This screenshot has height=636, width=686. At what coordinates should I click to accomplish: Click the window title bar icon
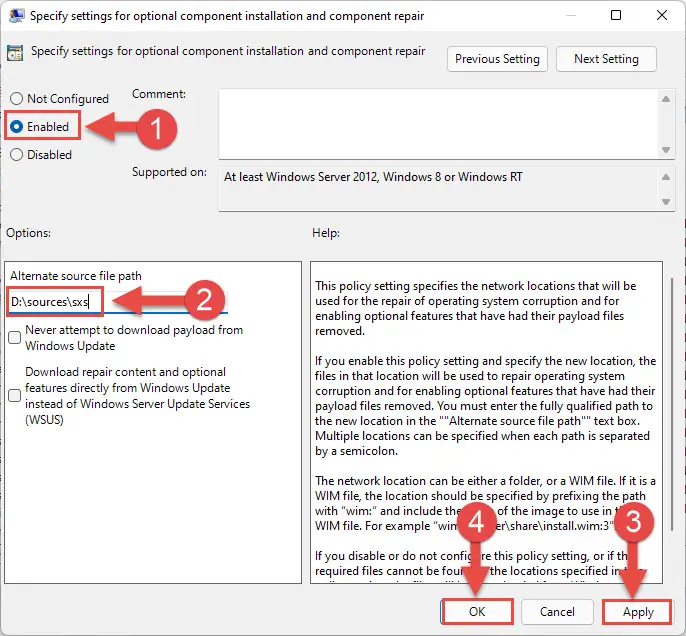point(17,16)
